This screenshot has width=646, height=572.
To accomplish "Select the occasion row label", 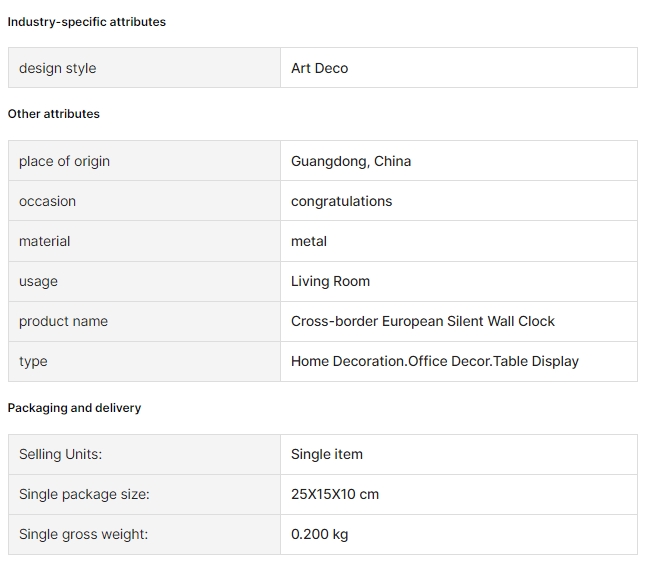I will point(47,201).
